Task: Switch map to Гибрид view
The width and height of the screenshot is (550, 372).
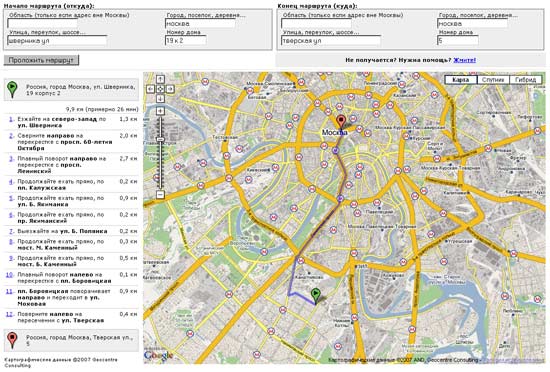Action: point(525,80)
